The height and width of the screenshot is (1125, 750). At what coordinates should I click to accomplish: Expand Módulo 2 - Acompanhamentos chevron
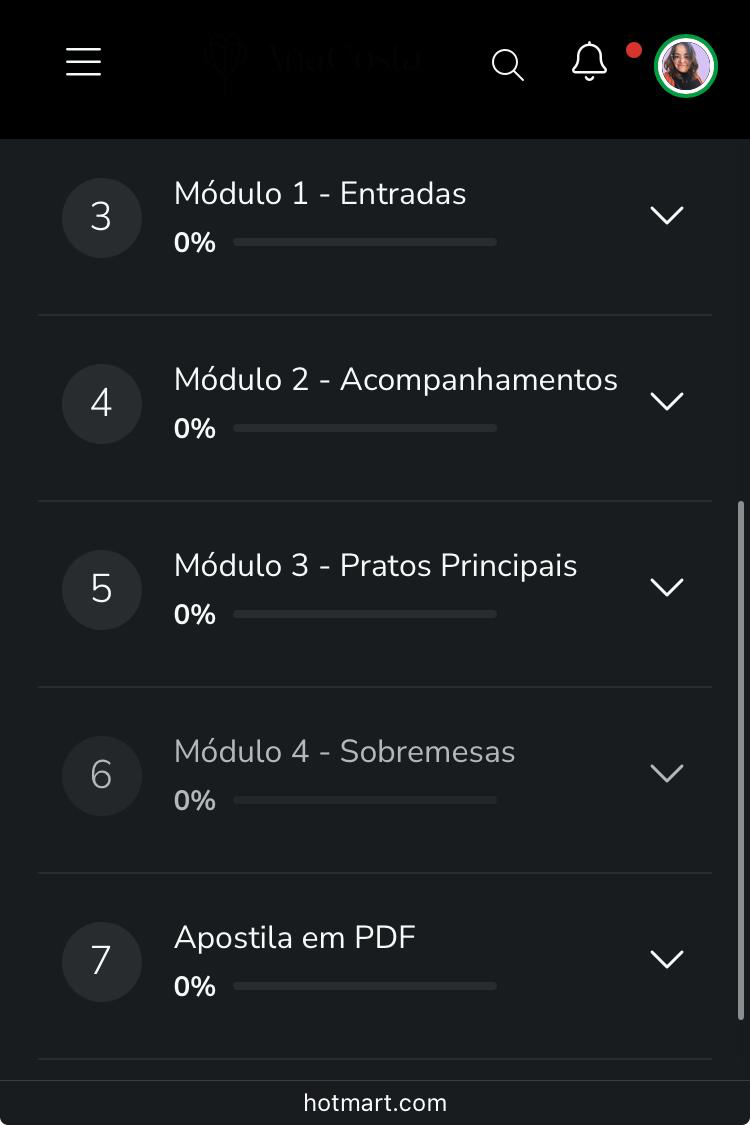coord(667,401)
